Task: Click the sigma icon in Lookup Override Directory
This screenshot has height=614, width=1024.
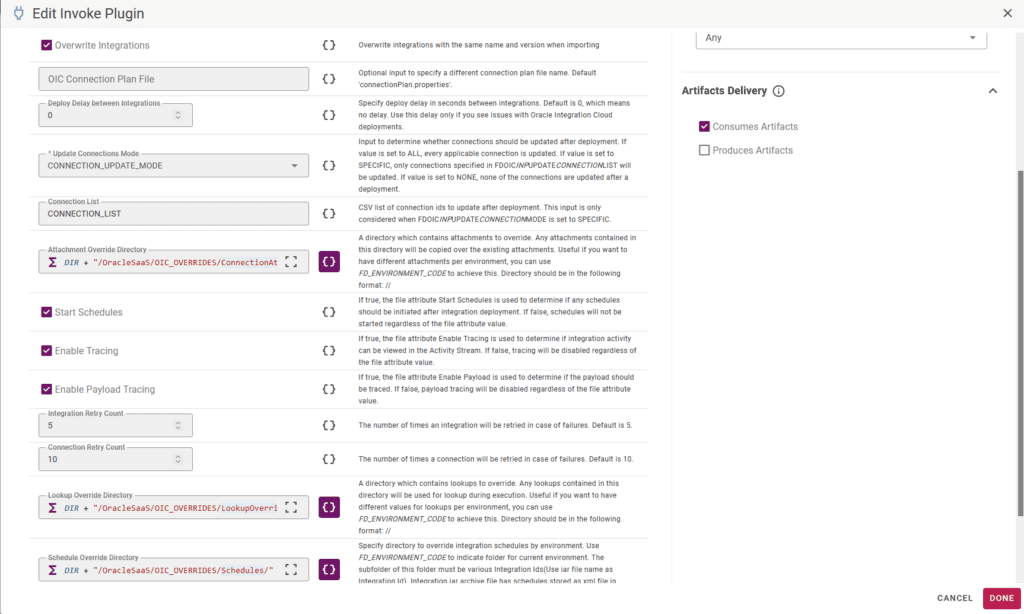Action: coord(52,508)
